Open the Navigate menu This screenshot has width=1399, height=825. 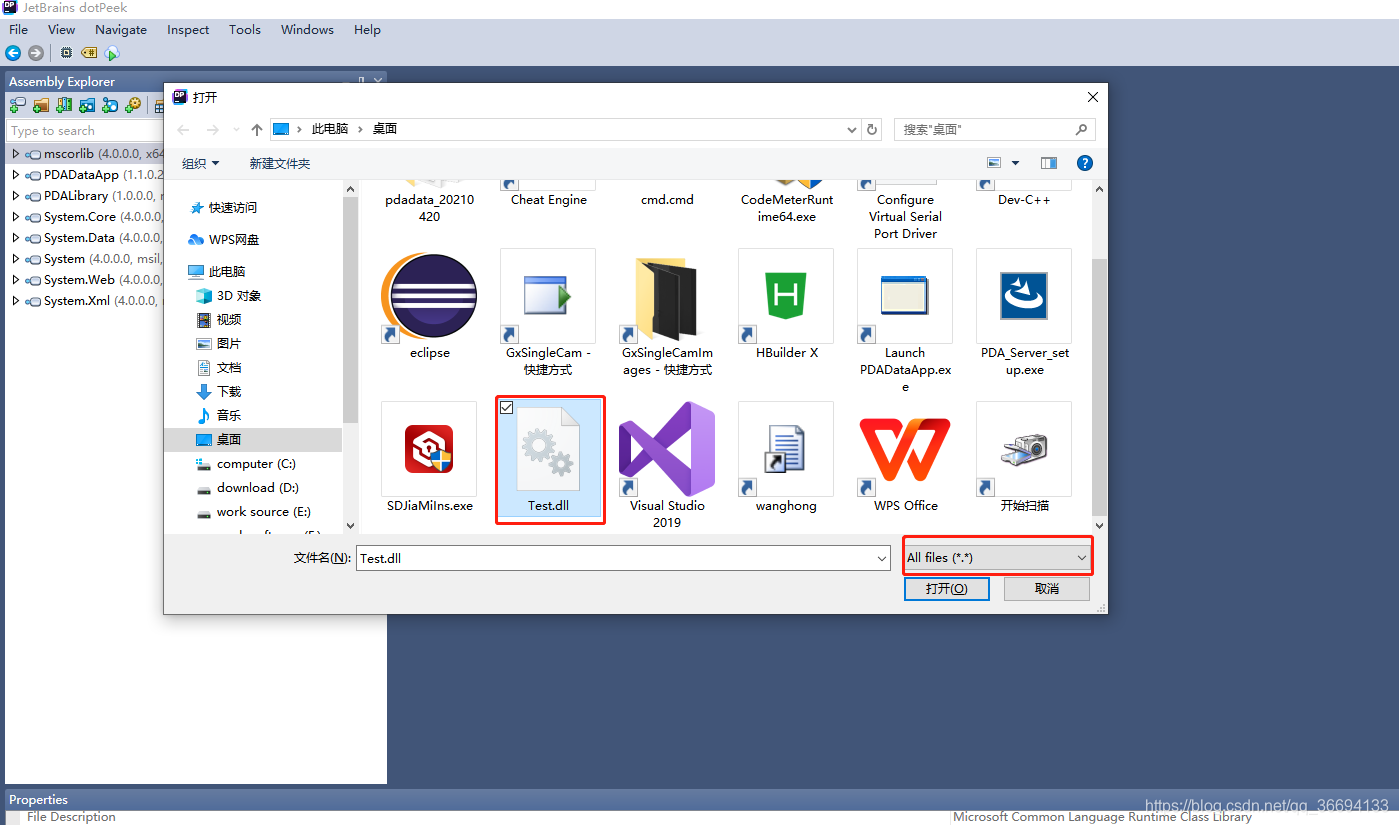click(121, 30)
